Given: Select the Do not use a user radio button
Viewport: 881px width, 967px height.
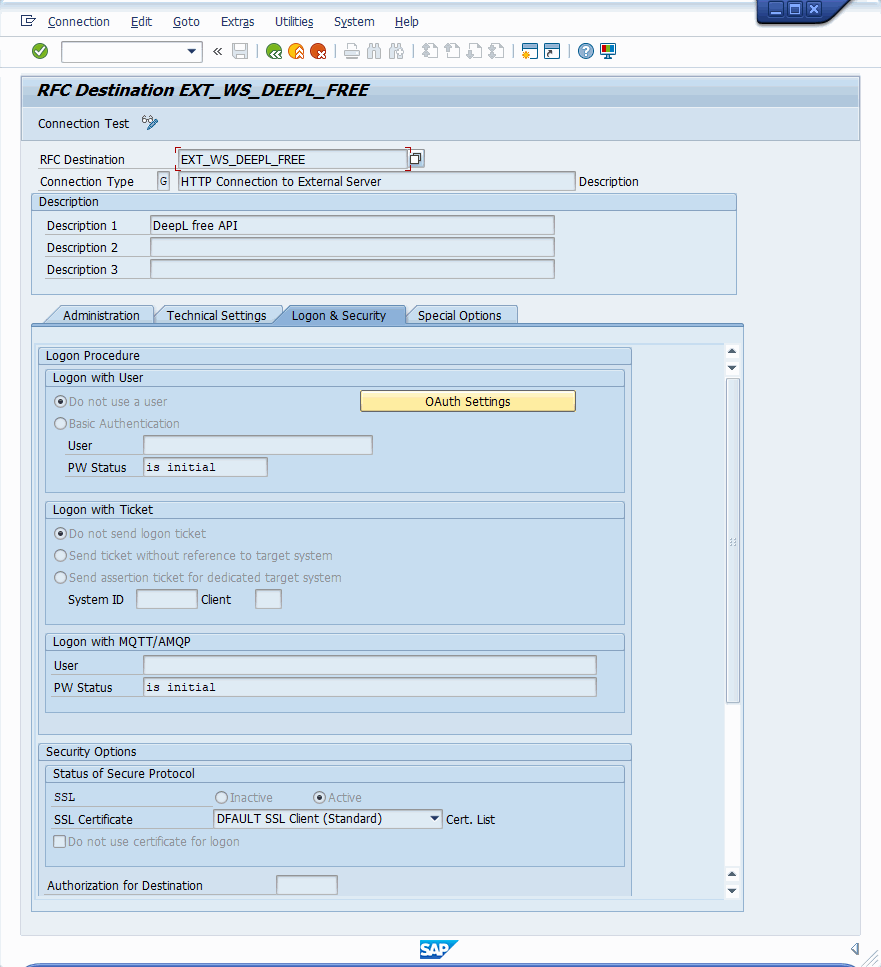Looking at the screenshot, I should tap(60, 401).
